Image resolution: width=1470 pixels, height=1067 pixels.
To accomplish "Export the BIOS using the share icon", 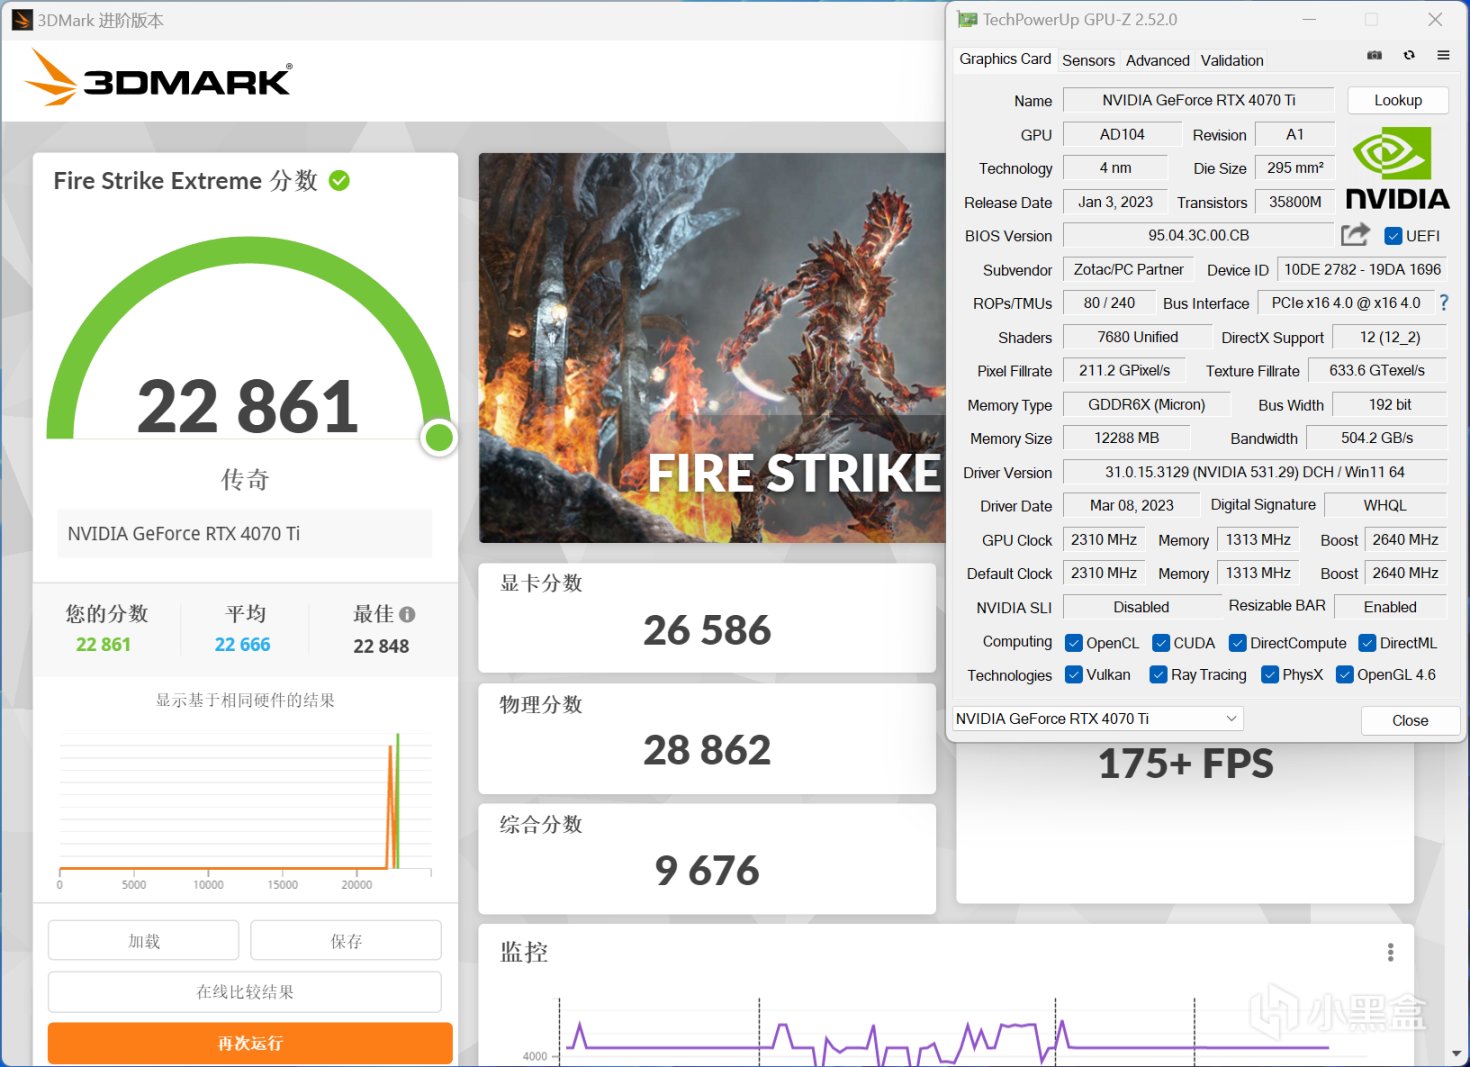I will point(1355,234).
